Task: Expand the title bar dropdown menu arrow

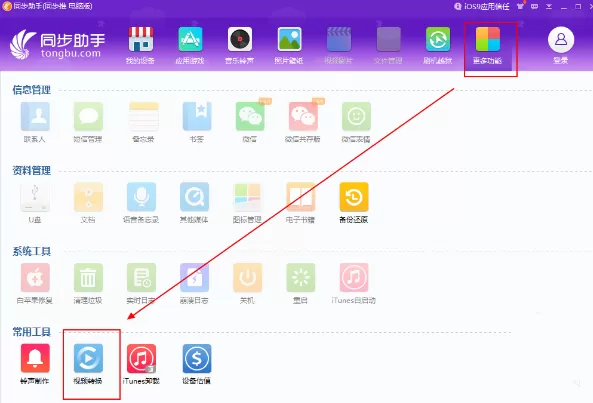Action: click(x=549, y=6)
